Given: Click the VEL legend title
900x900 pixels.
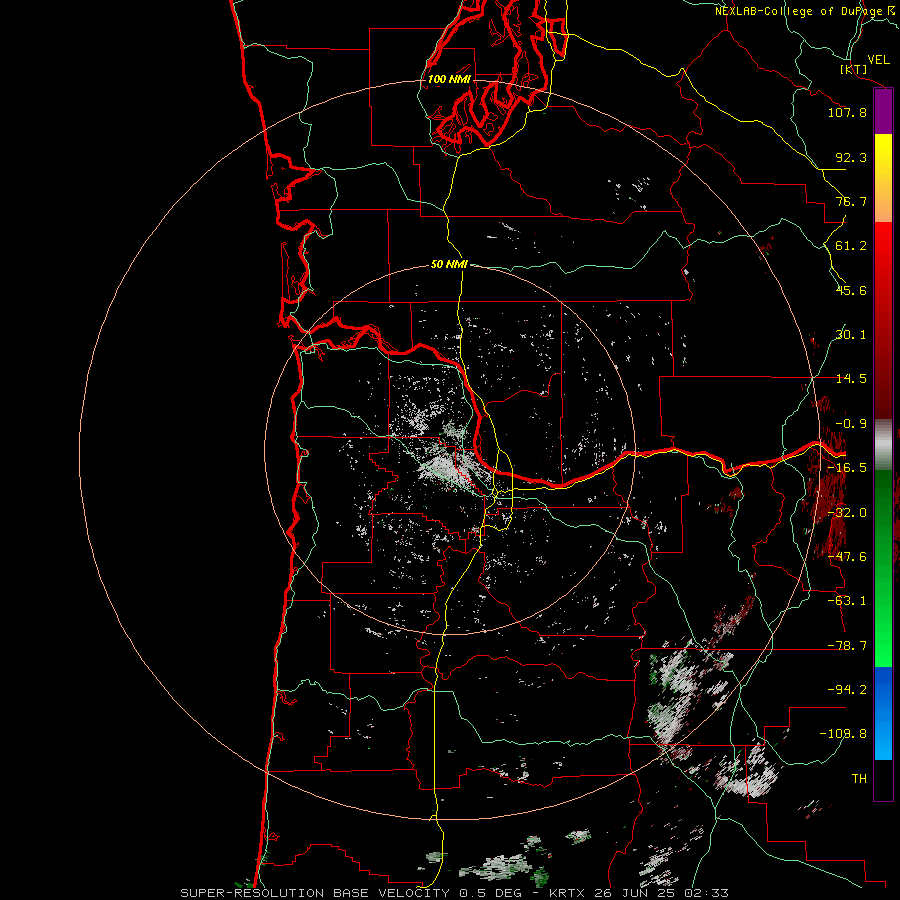Looking at the screenshot, I should pyautogui.click(x=878, y=59).
